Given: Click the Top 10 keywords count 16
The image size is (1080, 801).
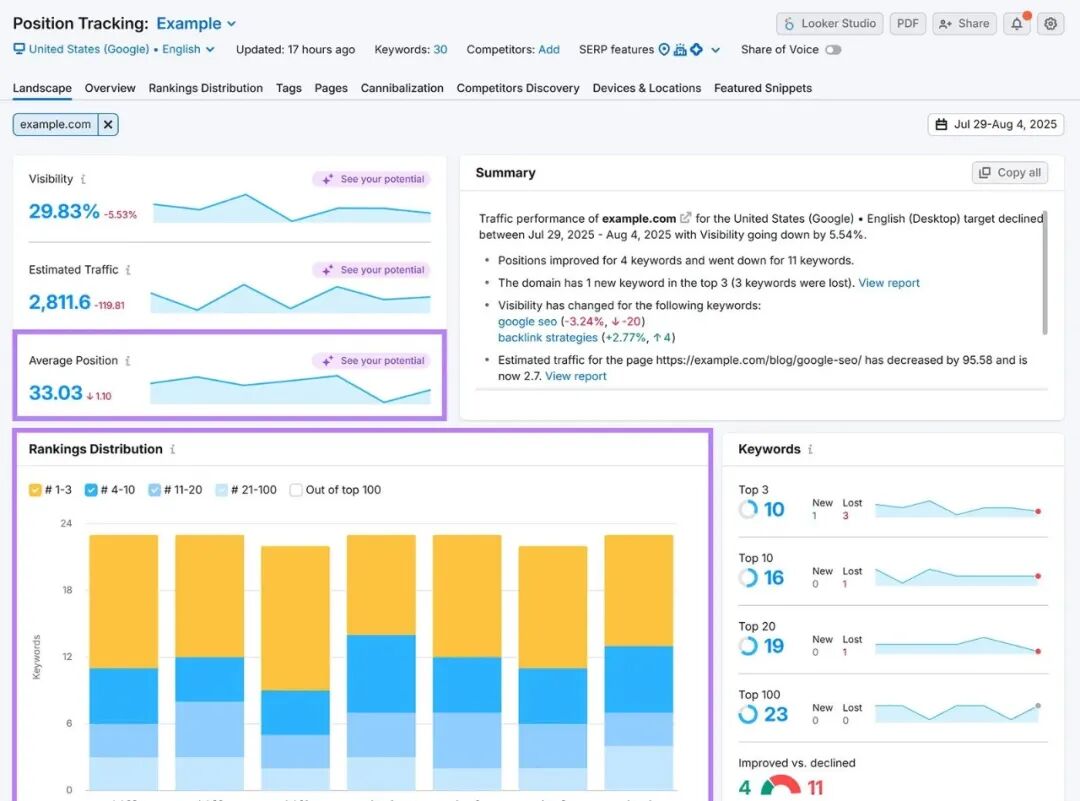Looking at the screenshot, I should 773,578.
